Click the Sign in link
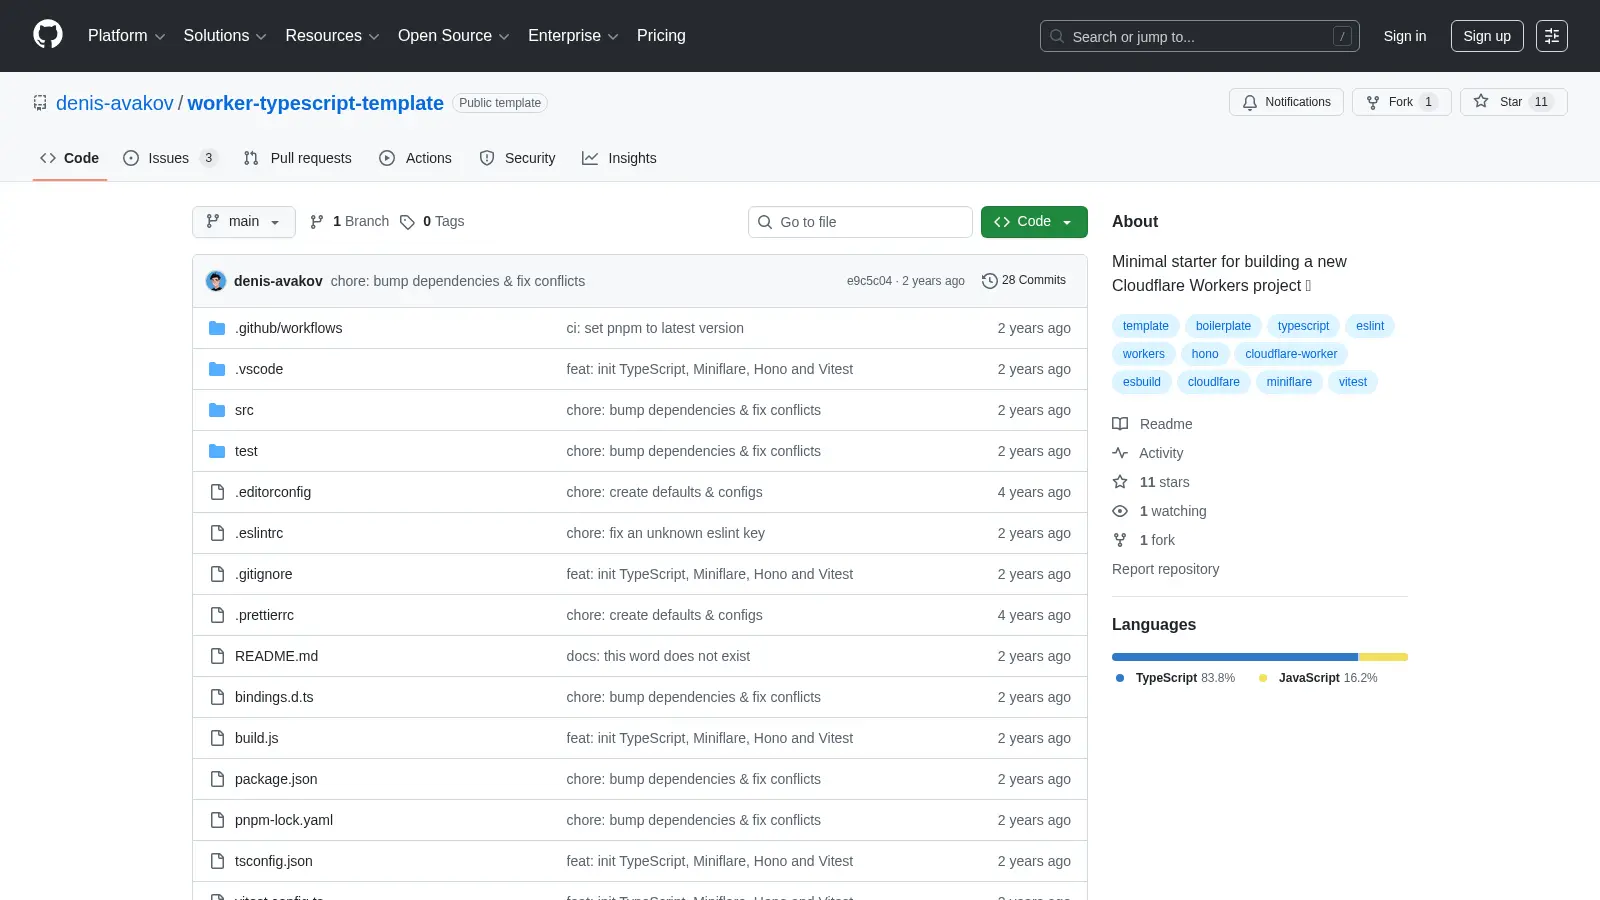The width and height of the screenshot is (1600, 900). (1405, 36)
